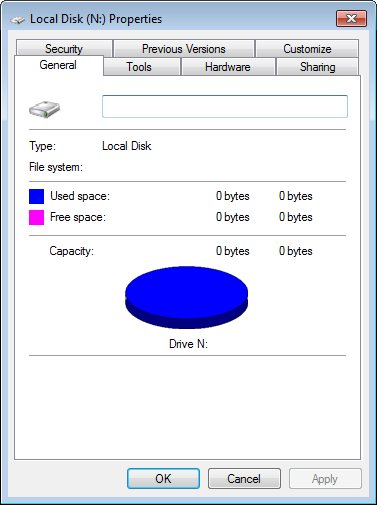Click the Local Disk type value

pyautogui.click(x=127, y=146)
